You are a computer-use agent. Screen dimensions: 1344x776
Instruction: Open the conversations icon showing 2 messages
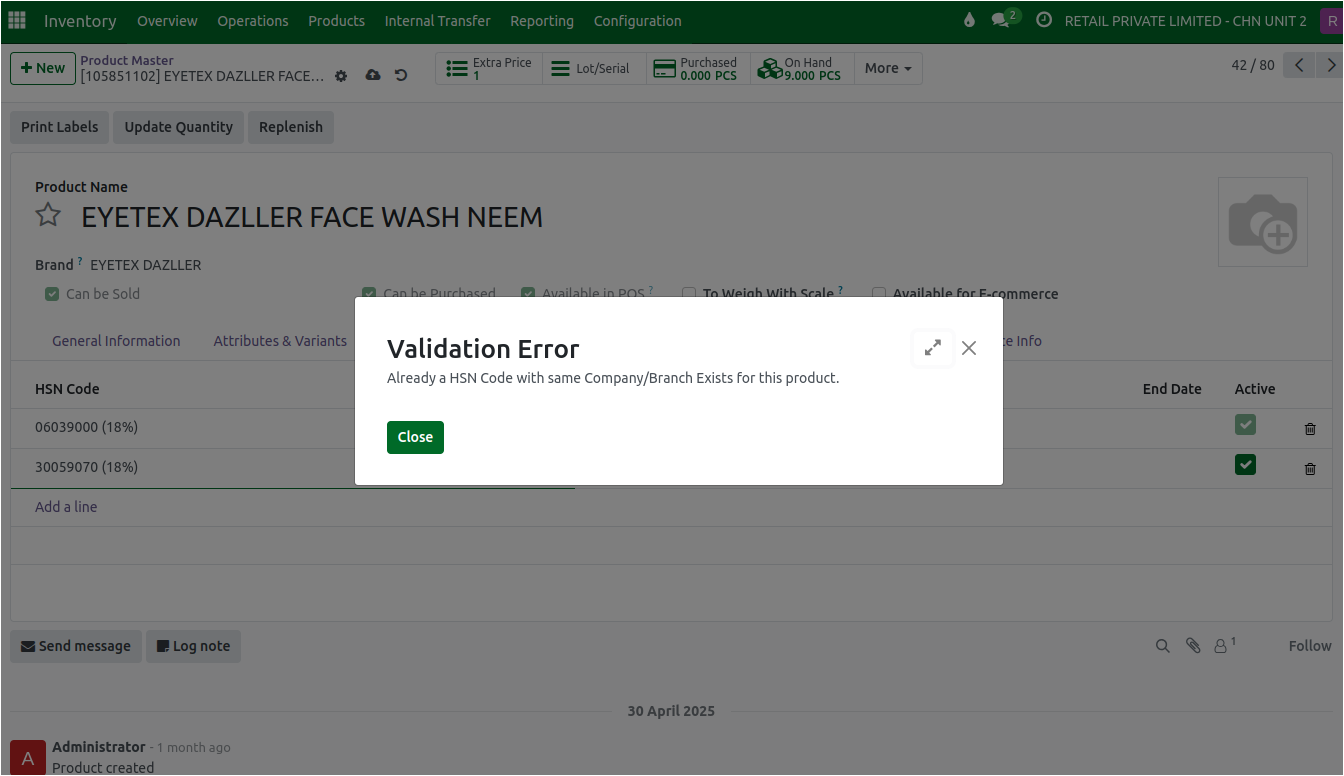(x=1002, y=20)
